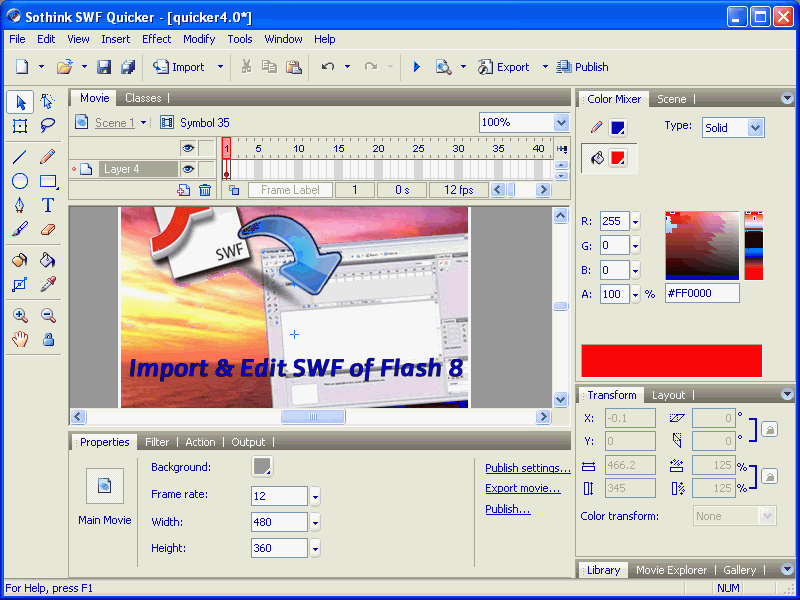Open the Insert menu
Image resolution: width=800 pixels, height=600 pixels.
116,39
